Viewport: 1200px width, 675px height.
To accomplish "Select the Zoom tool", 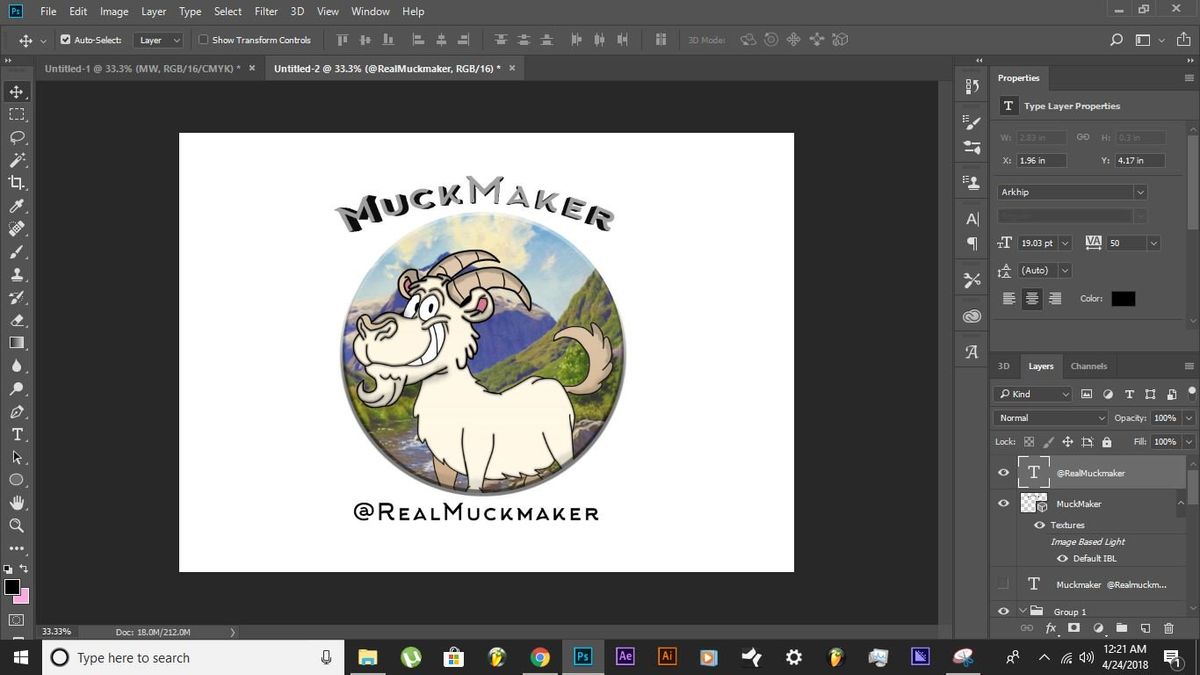I will 17,525.
